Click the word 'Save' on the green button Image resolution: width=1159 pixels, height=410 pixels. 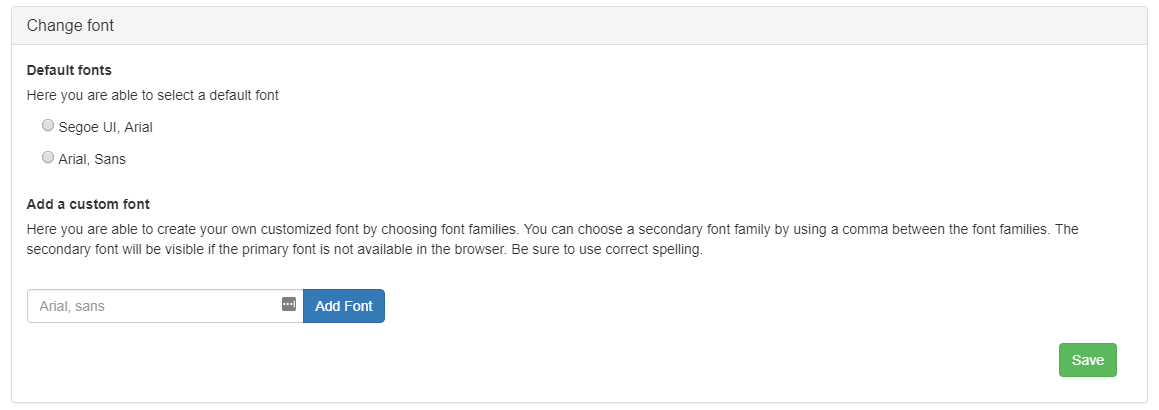tap(1087, 360)
